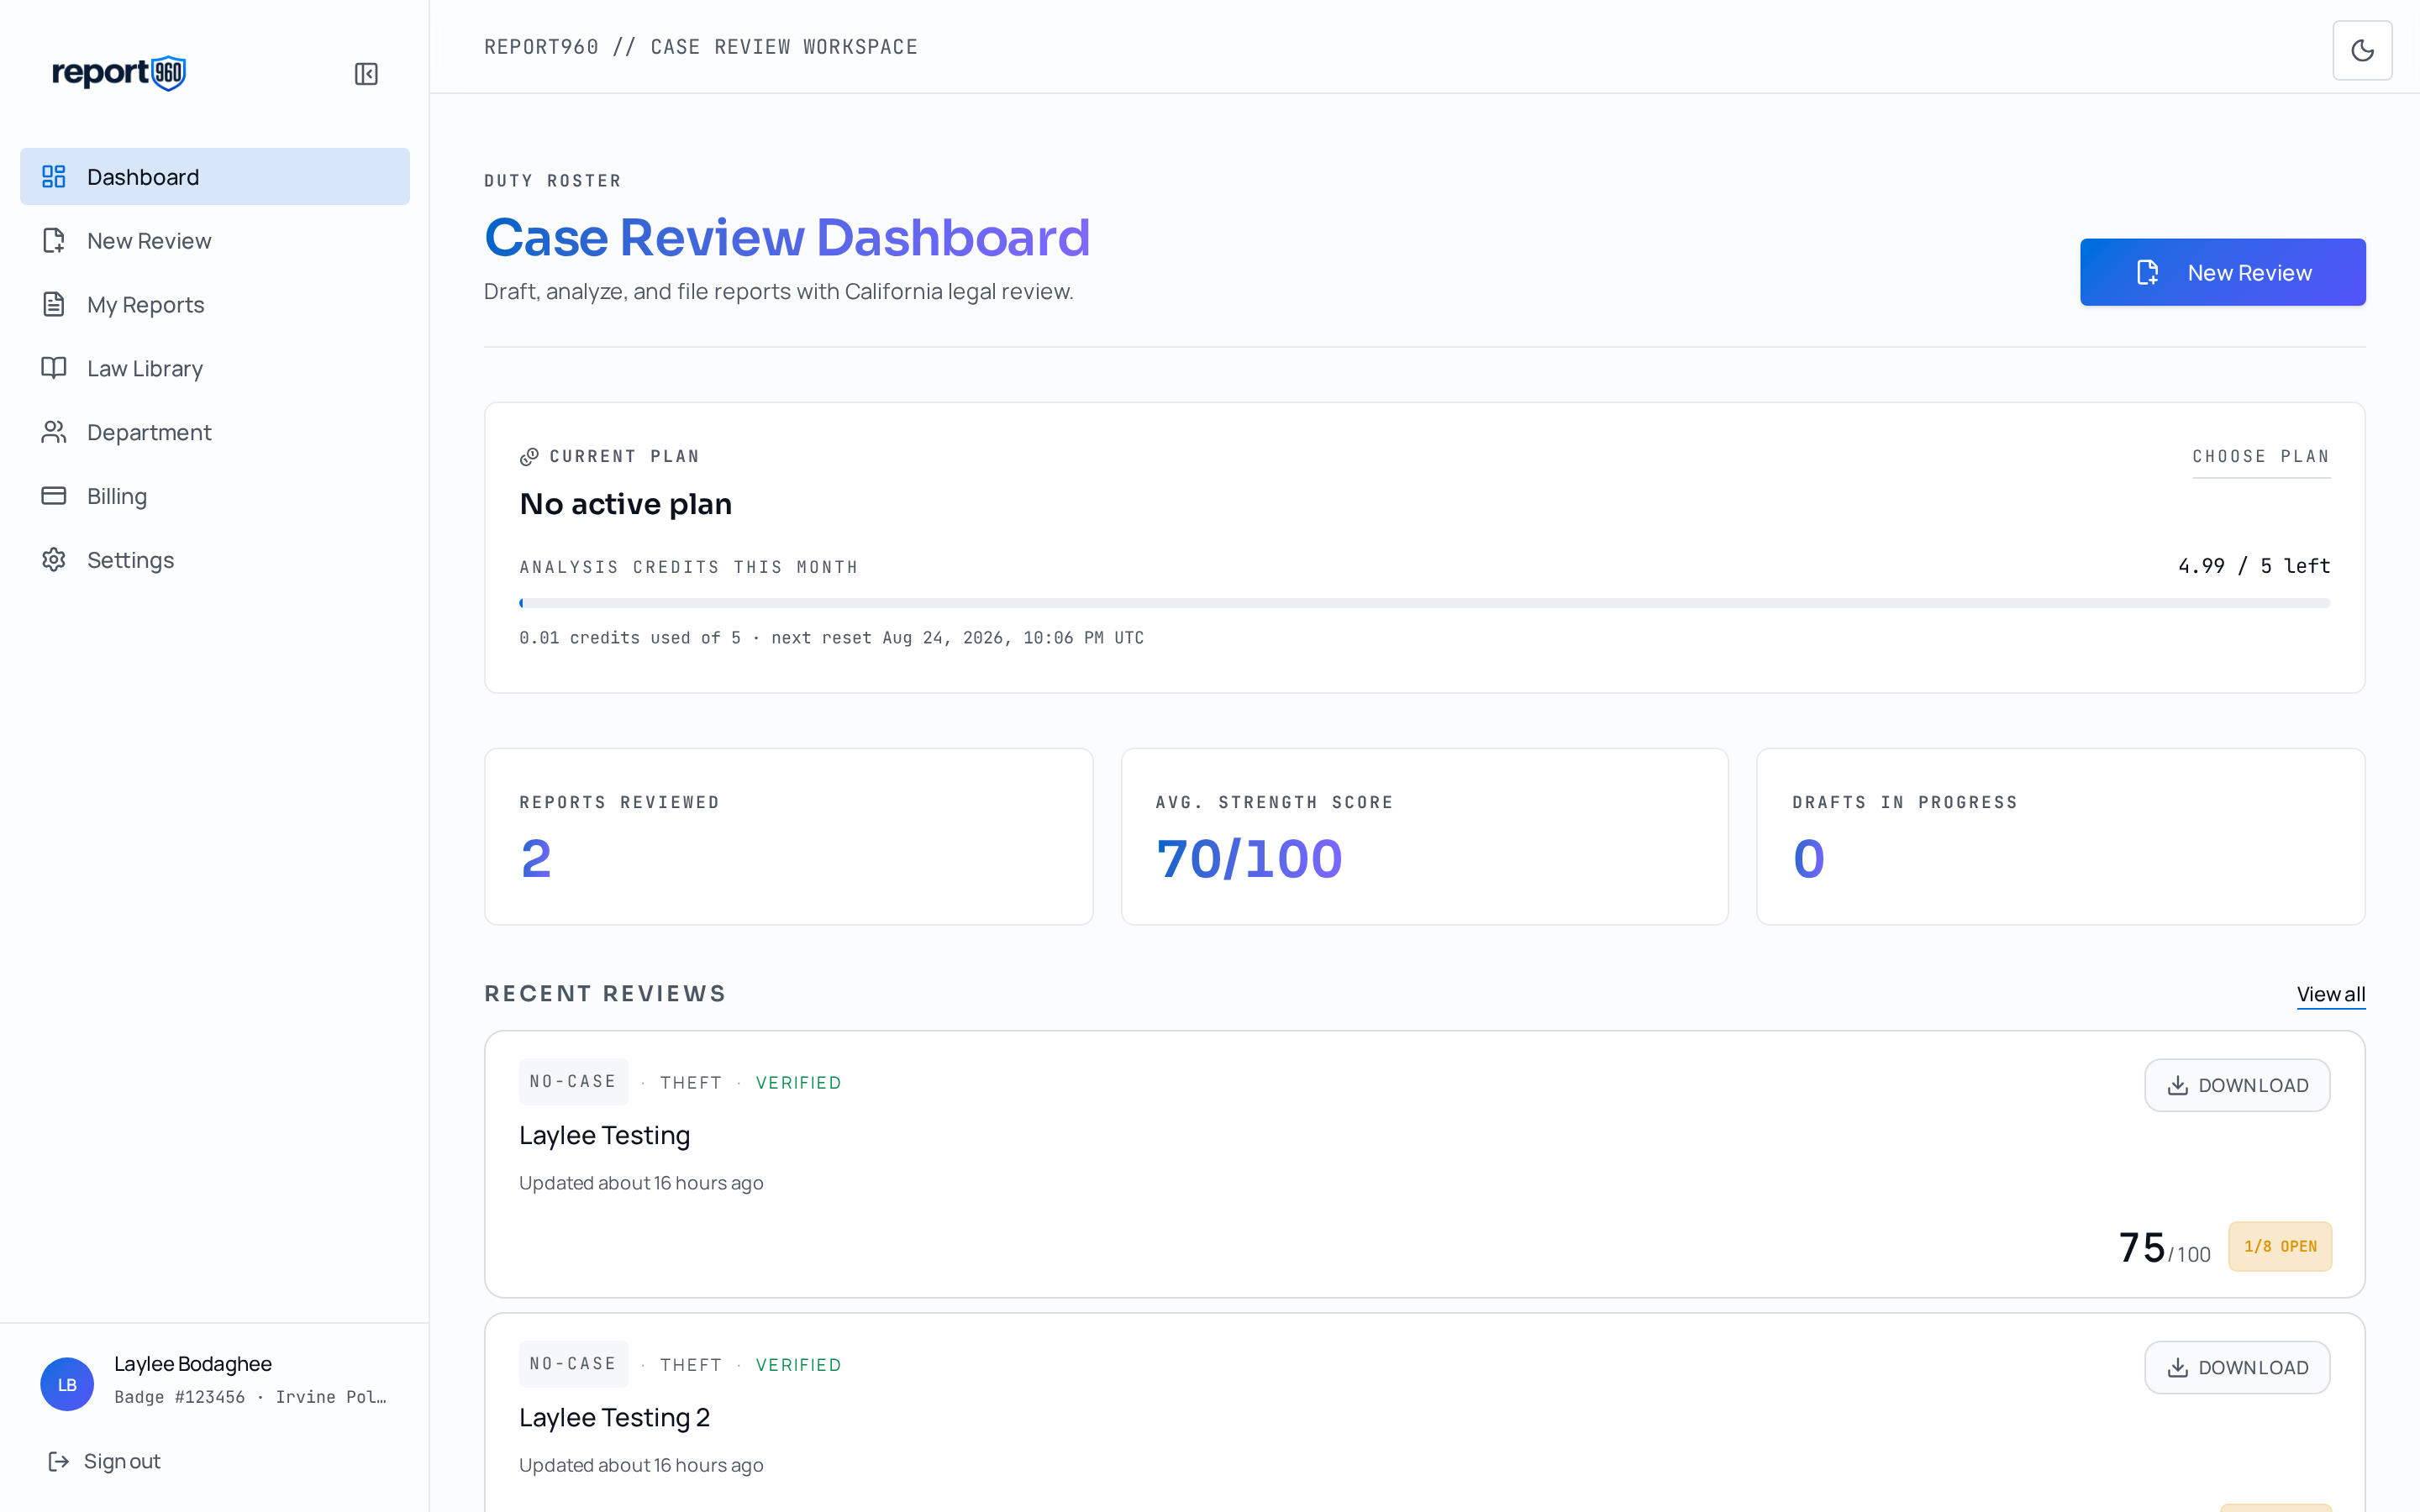2420x1512 pixels.
Task: Click REPORT960 // CASE REVIEW WORKSPACE breadcrumb
Action: click(x=701, y=47)
